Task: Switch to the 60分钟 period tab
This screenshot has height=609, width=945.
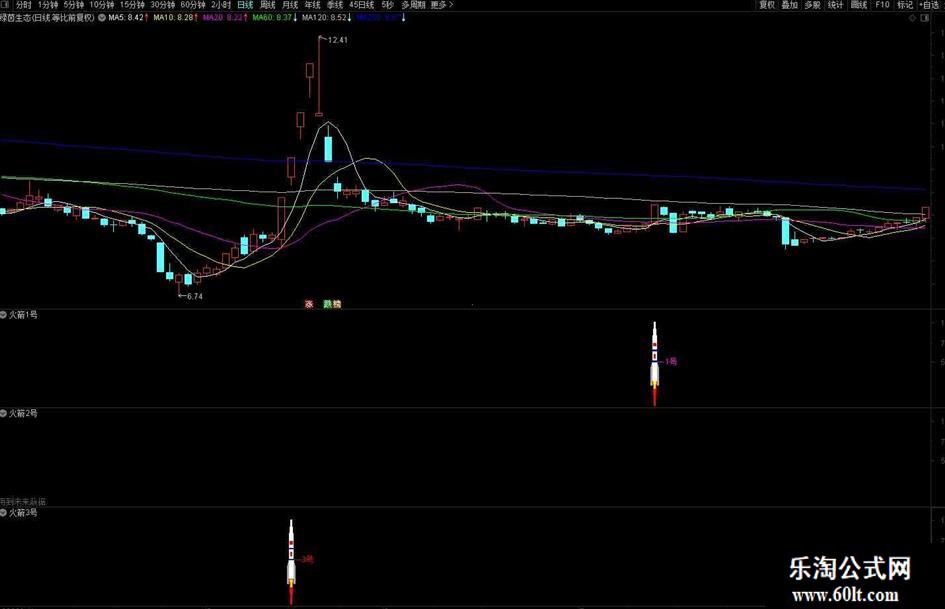Action: click(193, 5)
